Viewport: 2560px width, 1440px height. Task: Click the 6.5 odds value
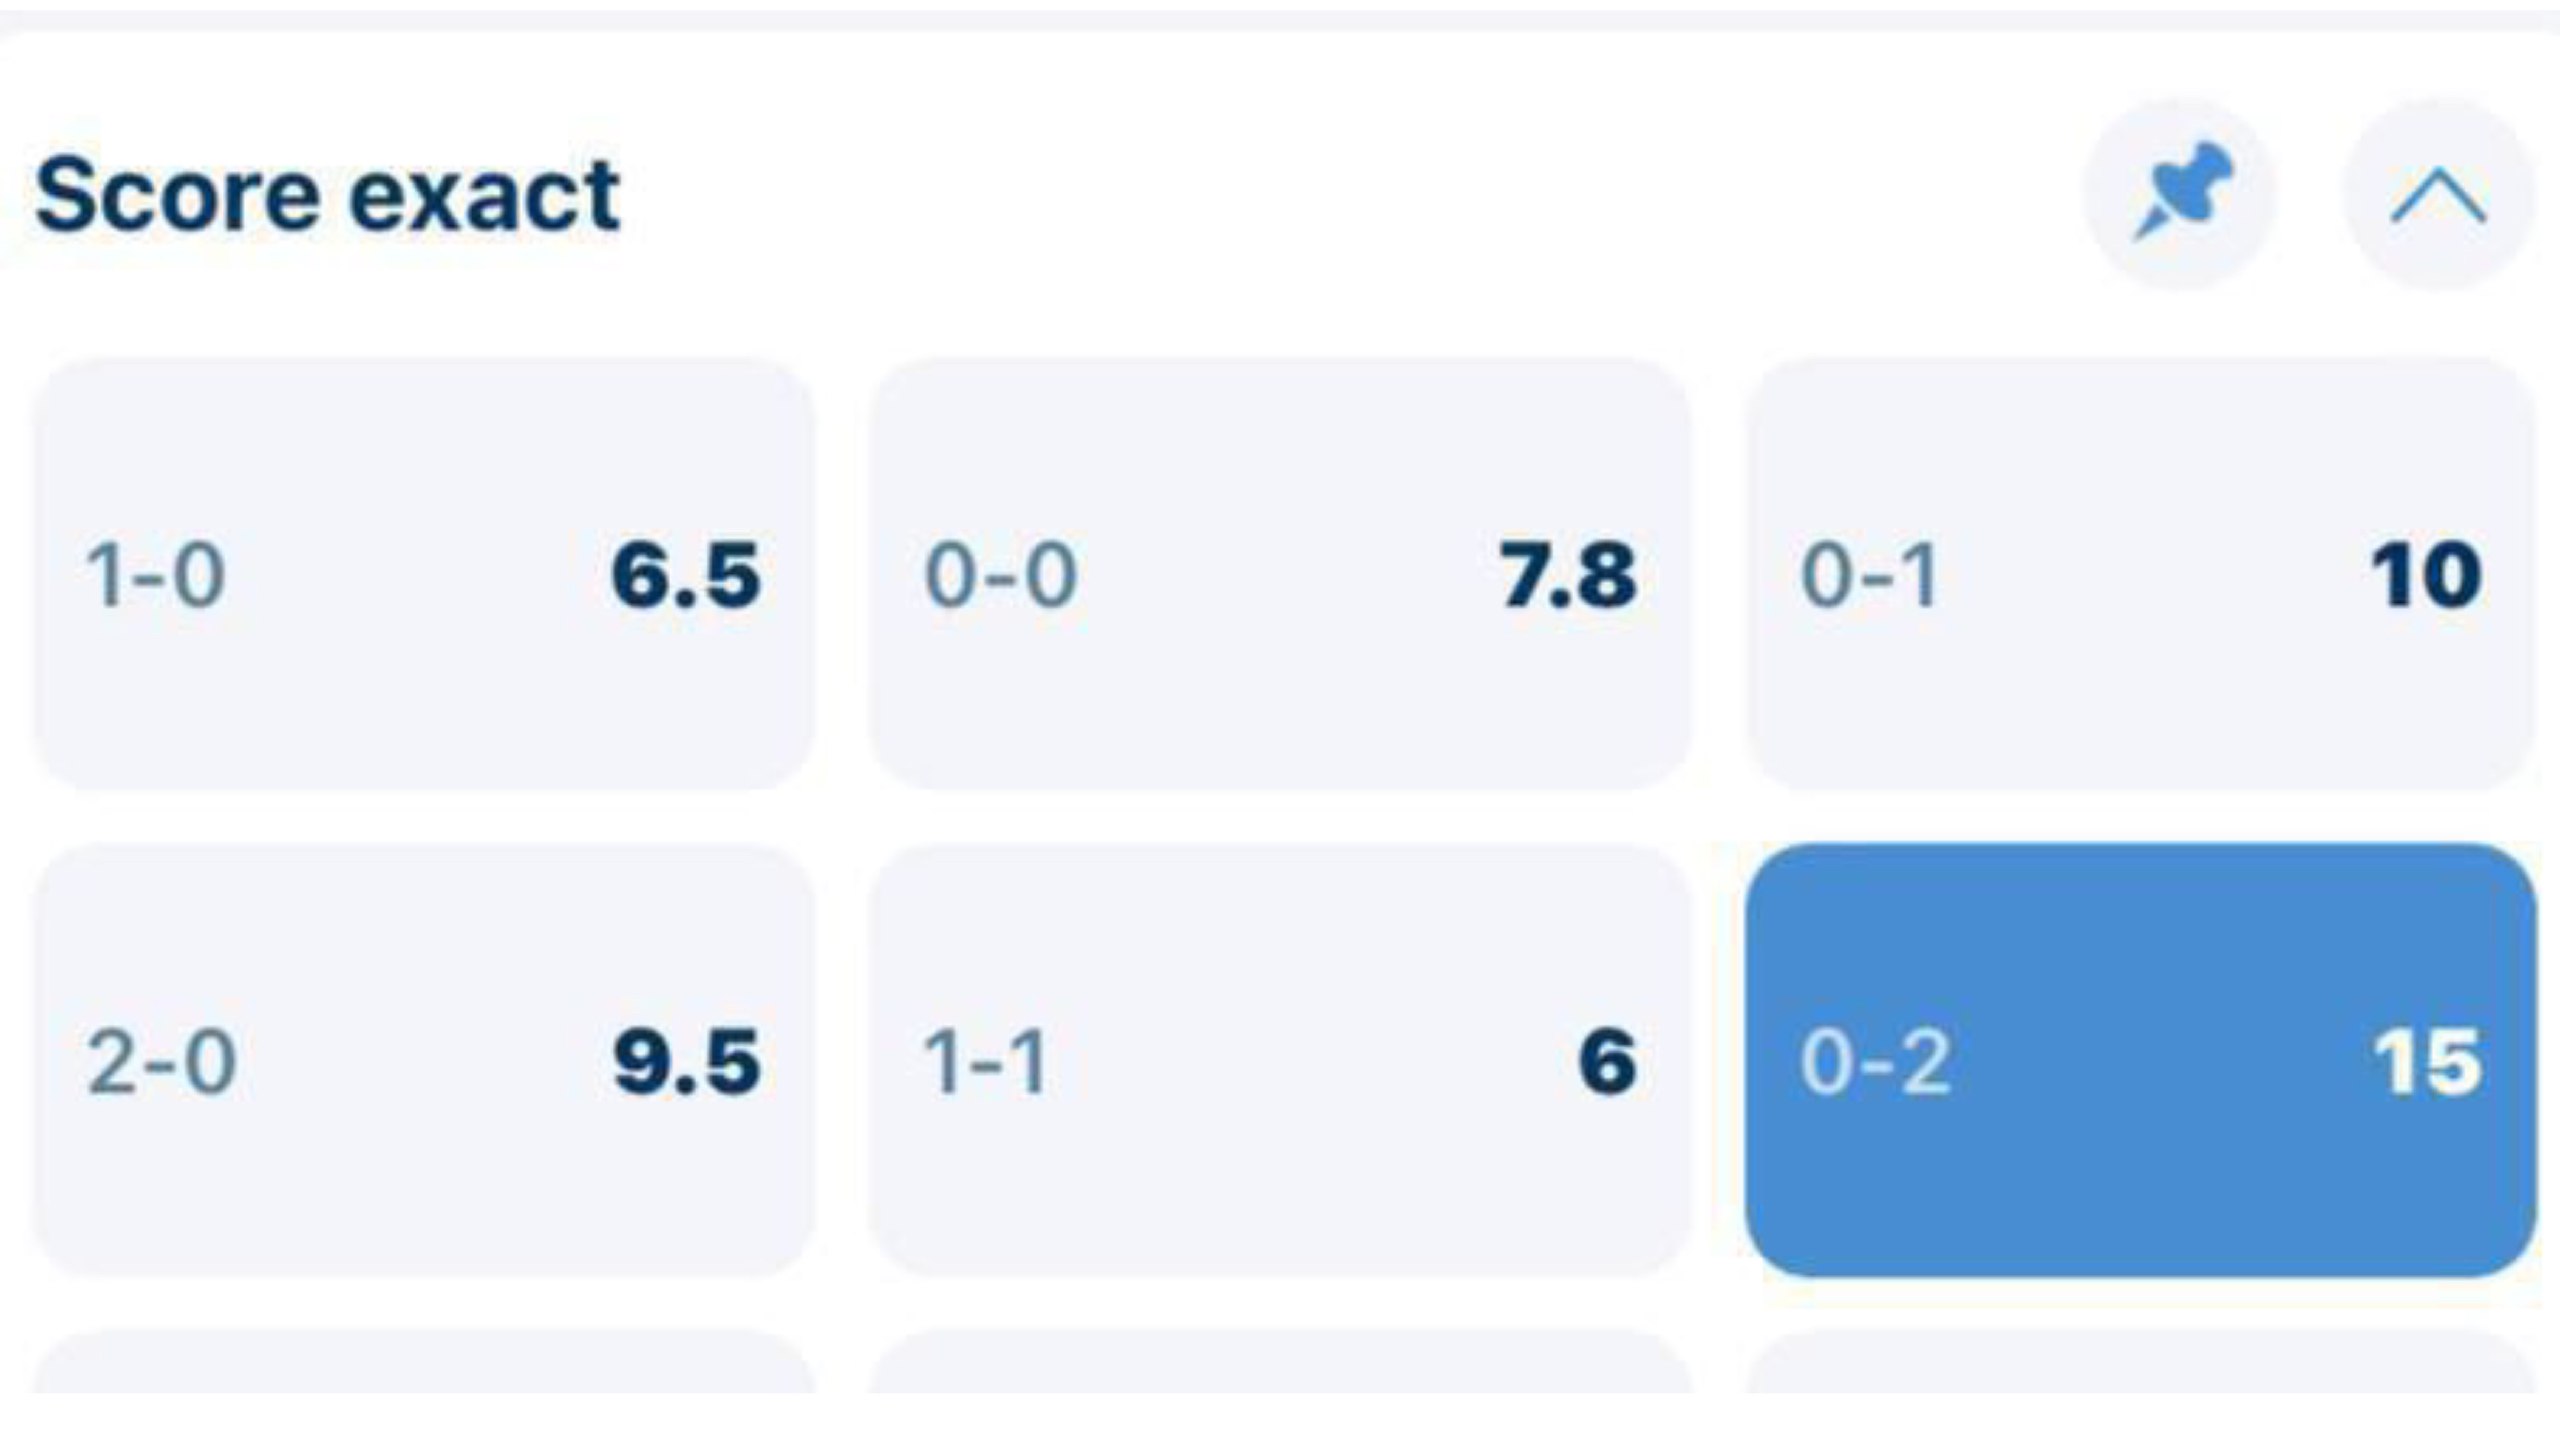click(686, 576)
